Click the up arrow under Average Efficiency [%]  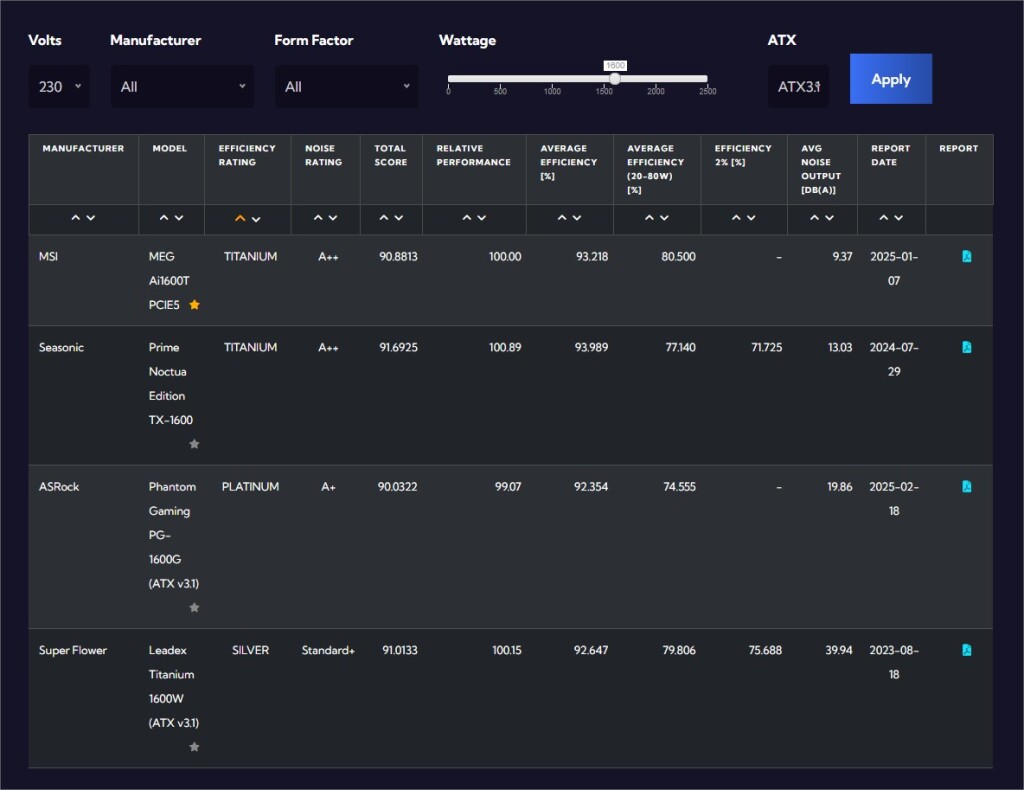(x=562, y=218)
